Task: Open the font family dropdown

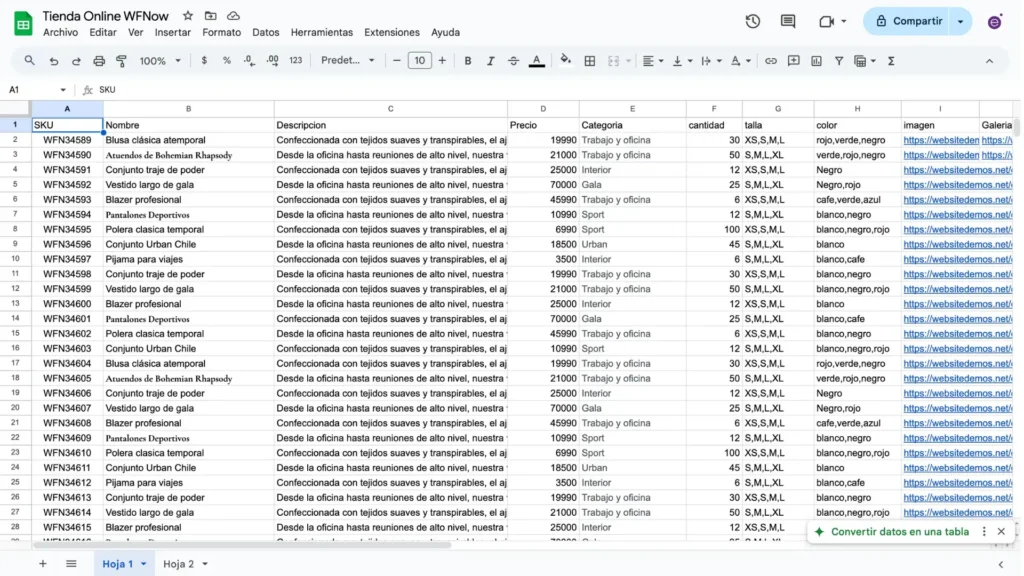Action: click(347, 61)
